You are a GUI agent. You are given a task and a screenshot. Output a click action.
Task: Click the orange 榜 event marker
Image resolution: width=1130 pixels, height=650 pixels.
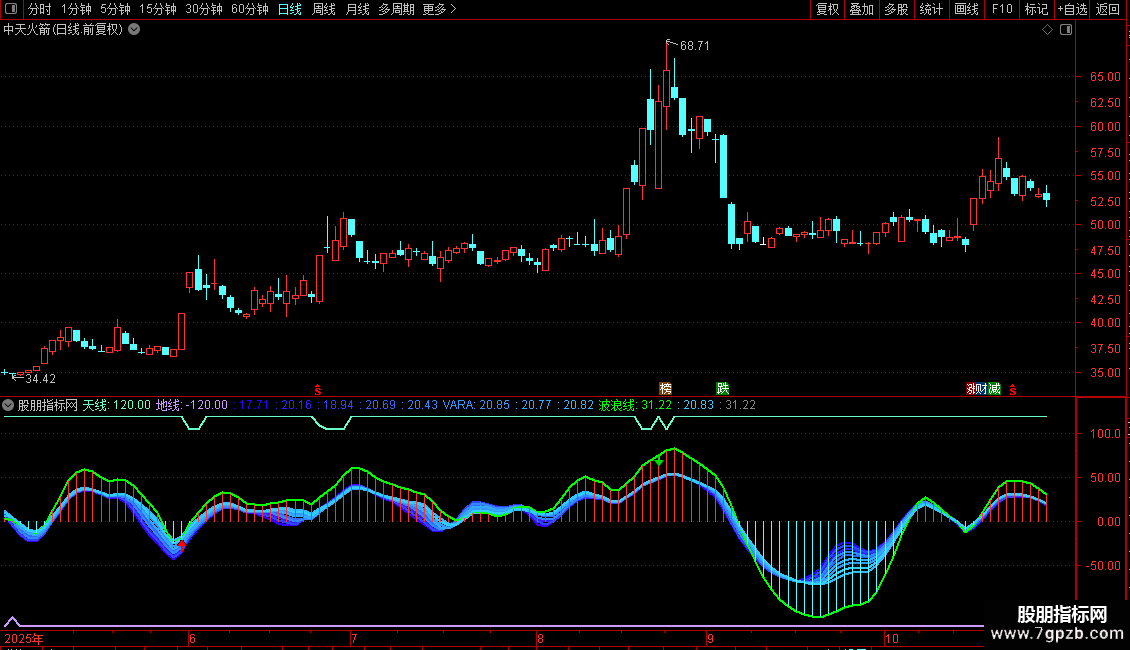point(665,388)
